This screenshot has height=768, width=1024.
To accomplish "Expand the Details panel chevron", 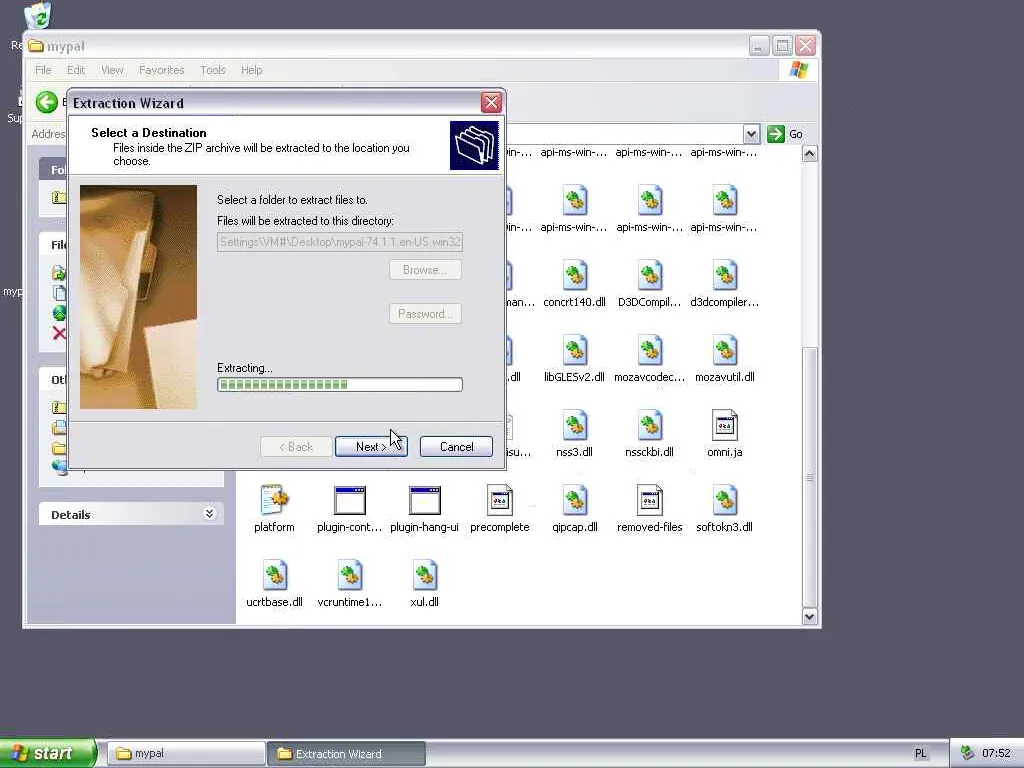I will tap(209, 514).
